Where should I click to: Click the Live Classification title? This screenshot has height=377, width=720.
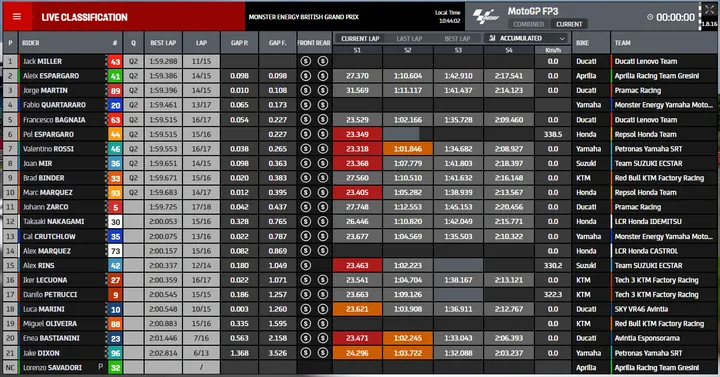(x=84, y=17)
